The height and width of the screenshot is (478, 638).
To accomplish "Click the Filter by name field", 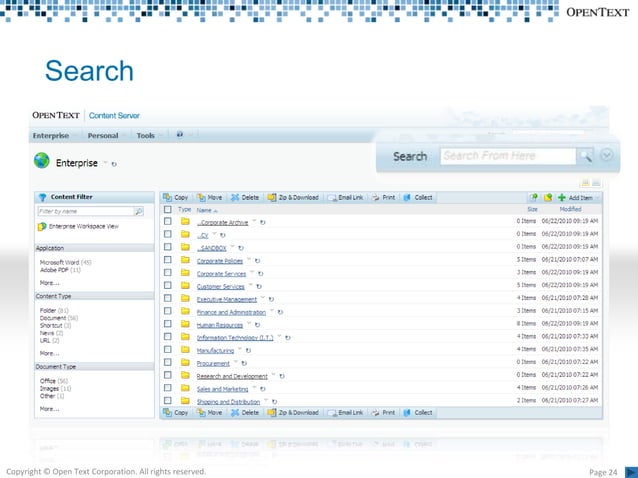I will [x=86, y=211].
